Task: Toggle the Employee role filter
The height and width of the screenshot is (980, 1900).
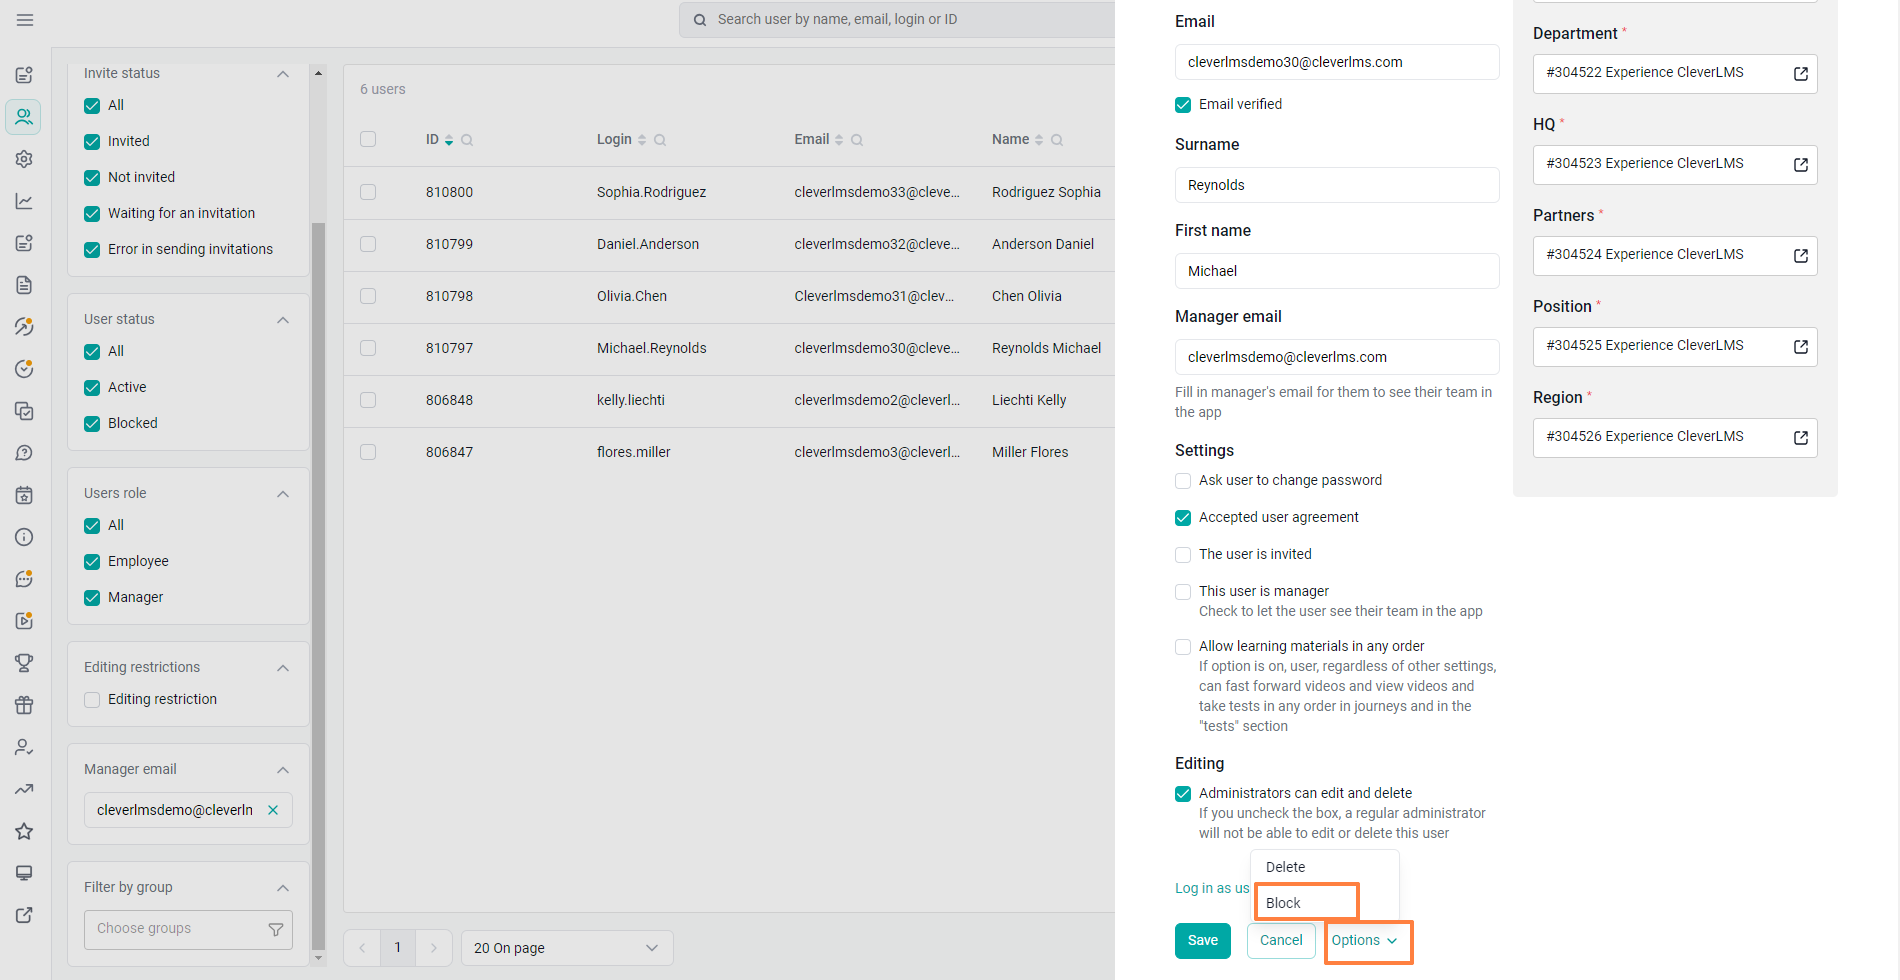Action: point(92,562)
